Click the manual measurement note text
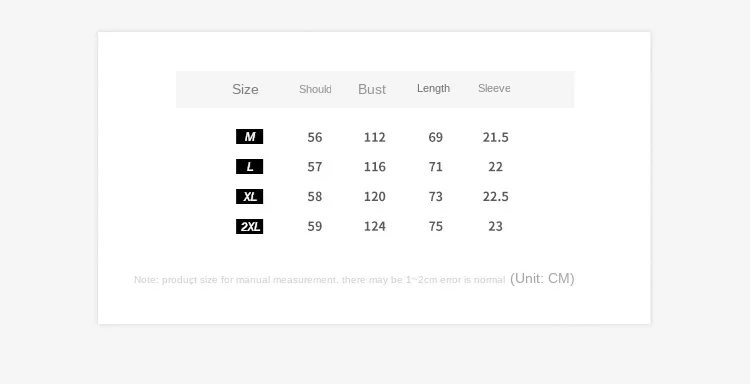The image size is (750, 384). click(x=320, y=280)
